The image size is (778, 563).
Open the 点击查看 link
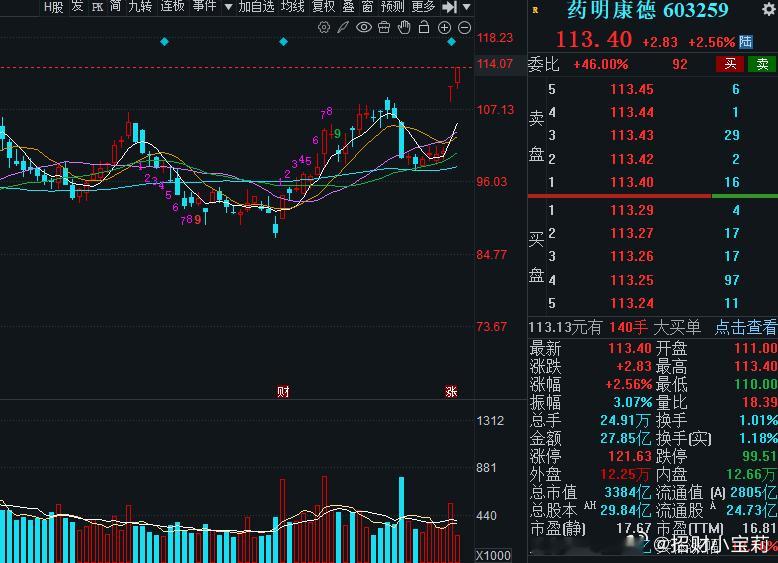[x=746, y=327]
